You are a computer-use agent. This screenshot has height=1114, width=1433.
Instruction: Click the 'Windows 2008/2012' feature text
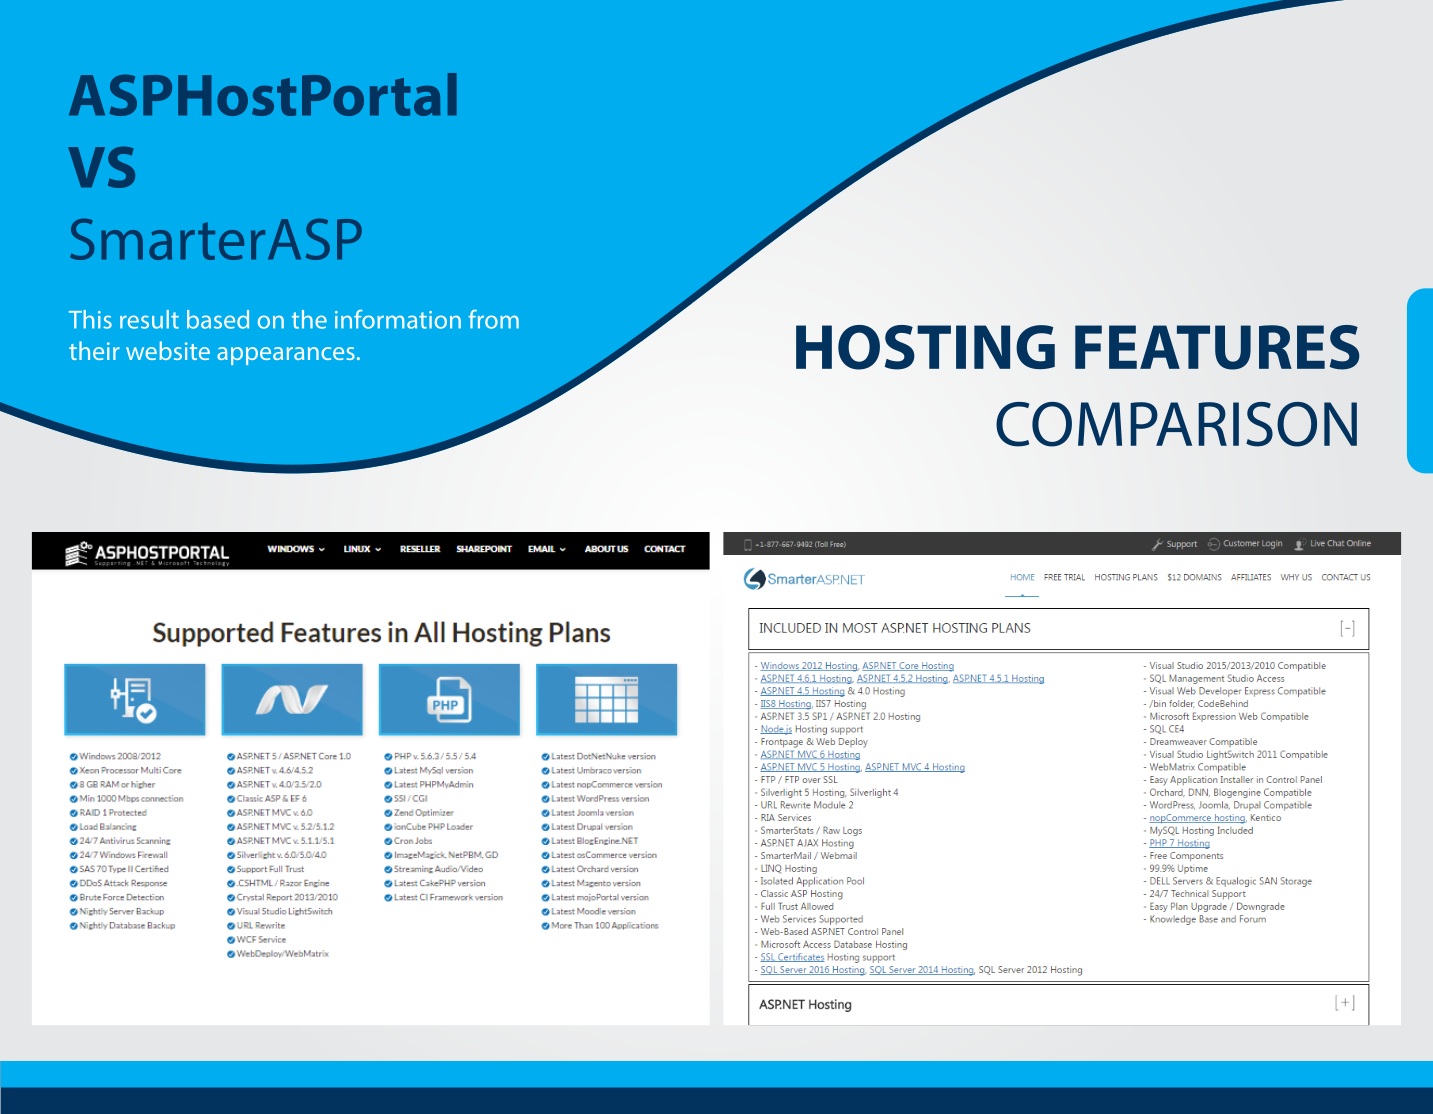click(x=120, y=757)
